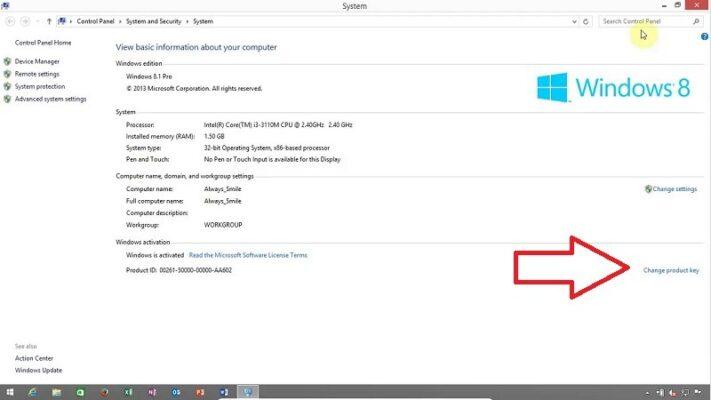Click the refresh button in address bar

pos(586,21)
